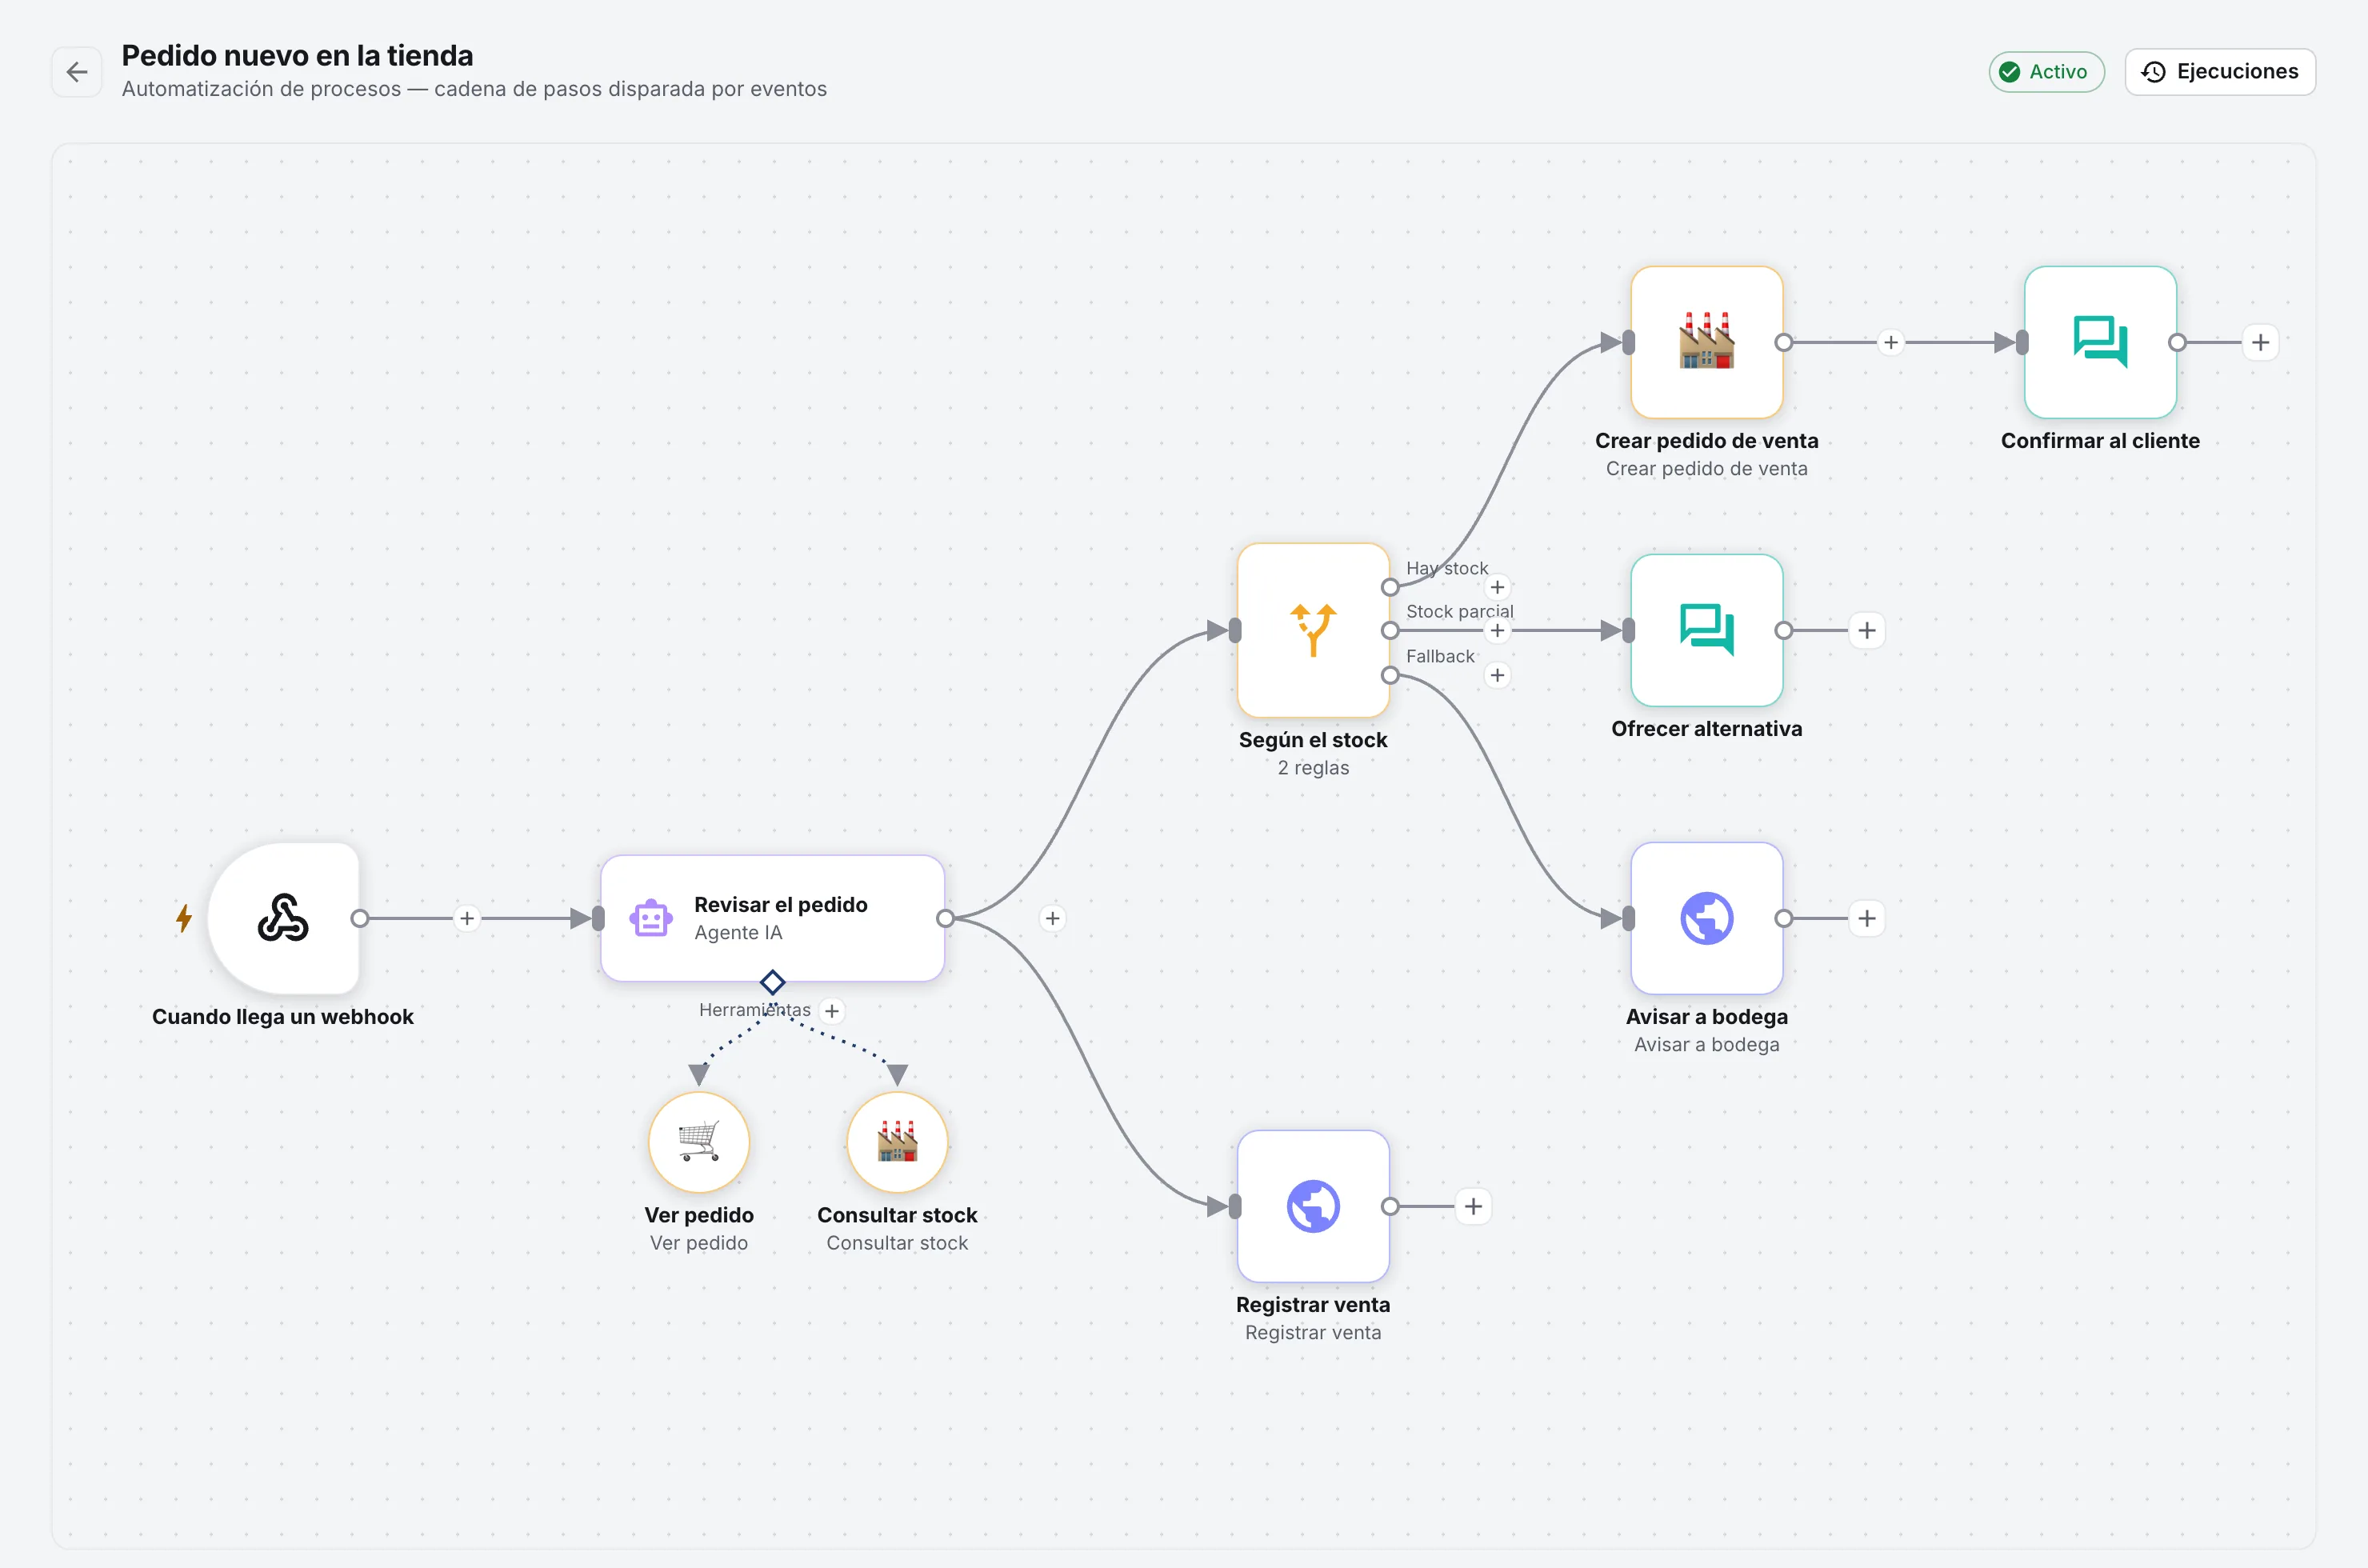Insert a step between Crear pedido and Confirmar
2368x1568 pixels.
(1890, 342)
